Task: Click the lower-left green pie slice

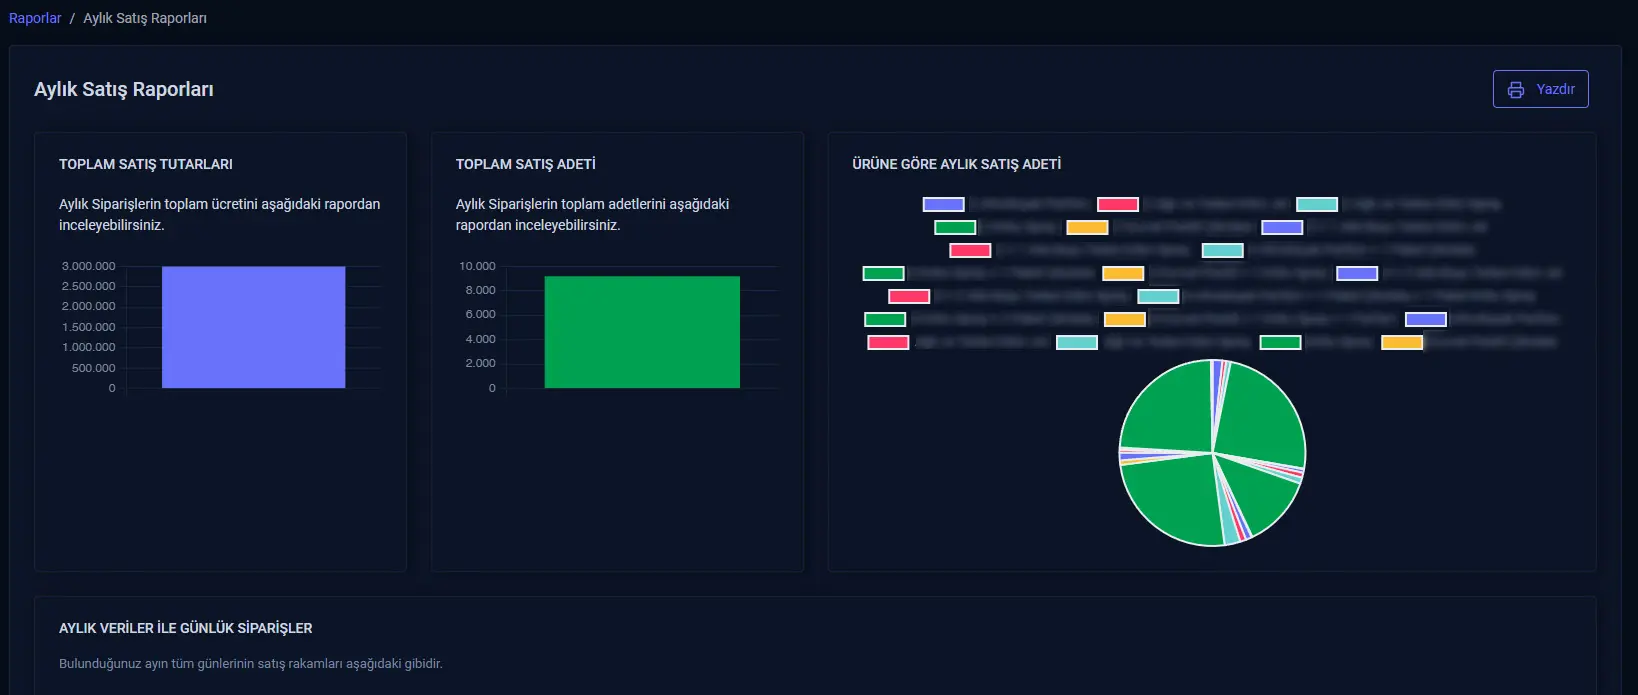Action: (x=1170, y=498)
